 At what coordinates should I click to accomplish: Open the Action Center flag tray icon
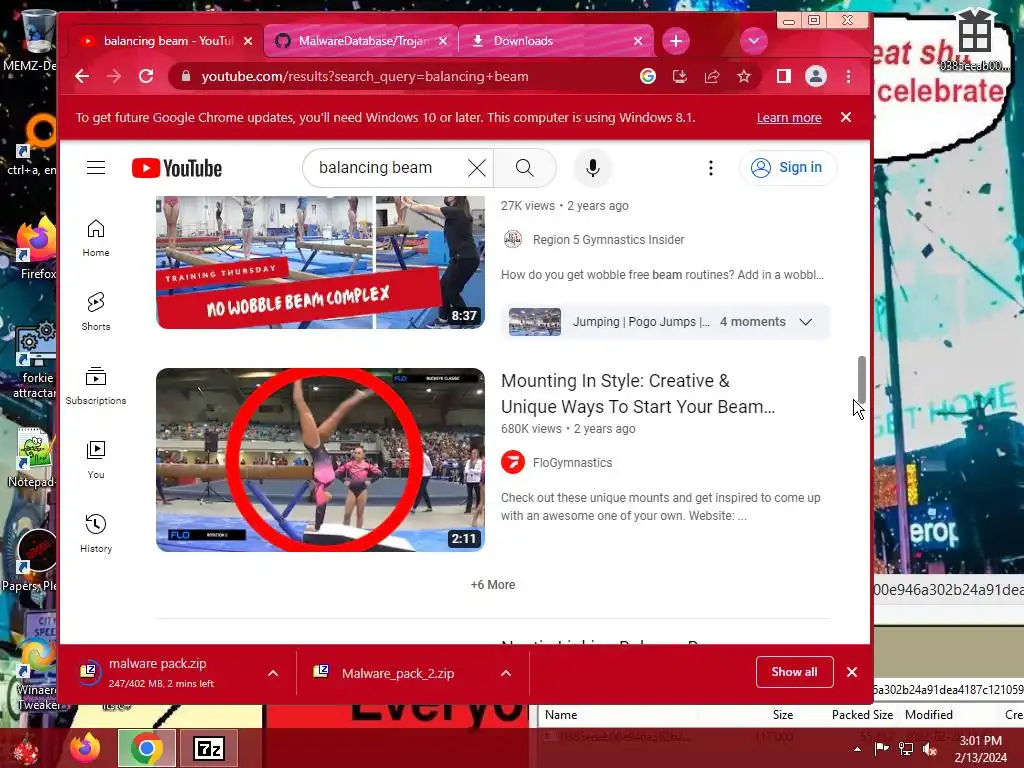pyautogui.click(x=882, y=749)
